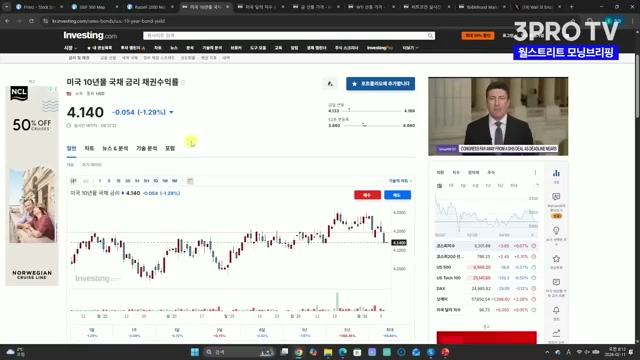Open the tab search chevron in Chrome
This screenshot has width=640, height=360.
point(7,7)
